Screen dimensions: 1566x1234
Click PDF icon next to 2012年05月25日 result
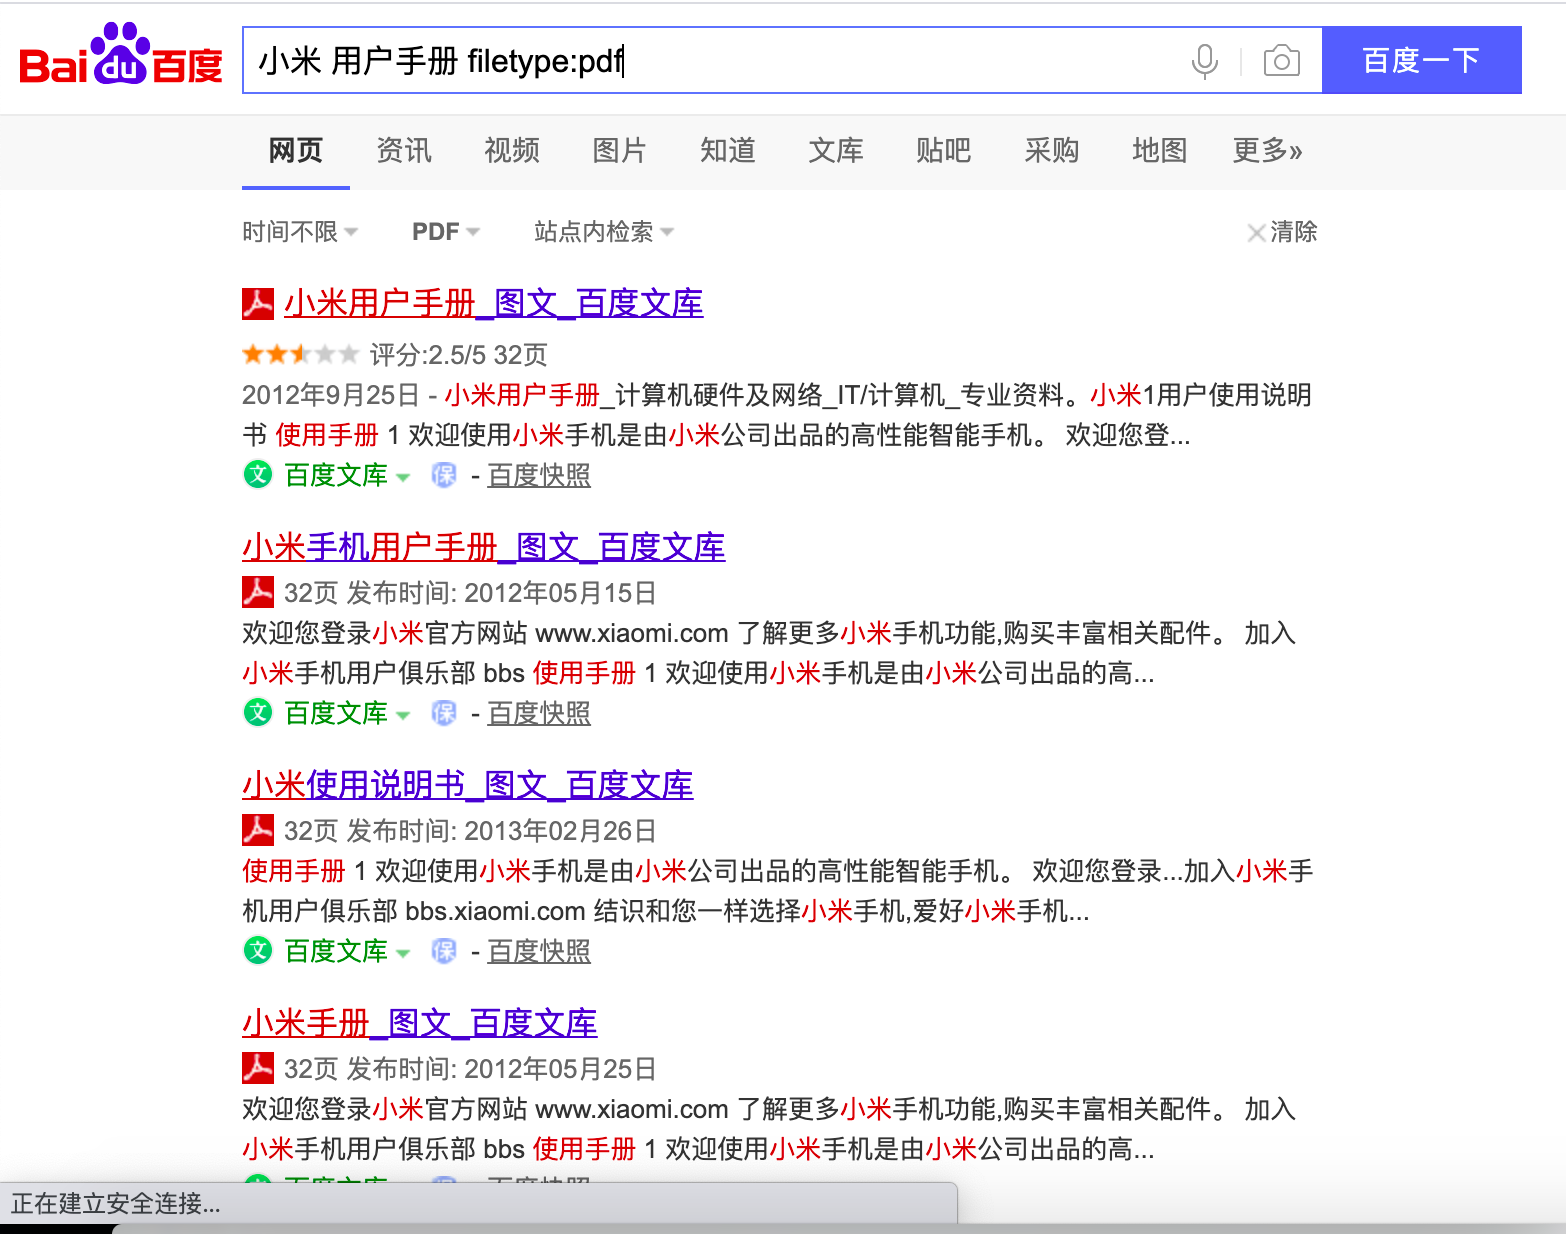pos(258,1068)
